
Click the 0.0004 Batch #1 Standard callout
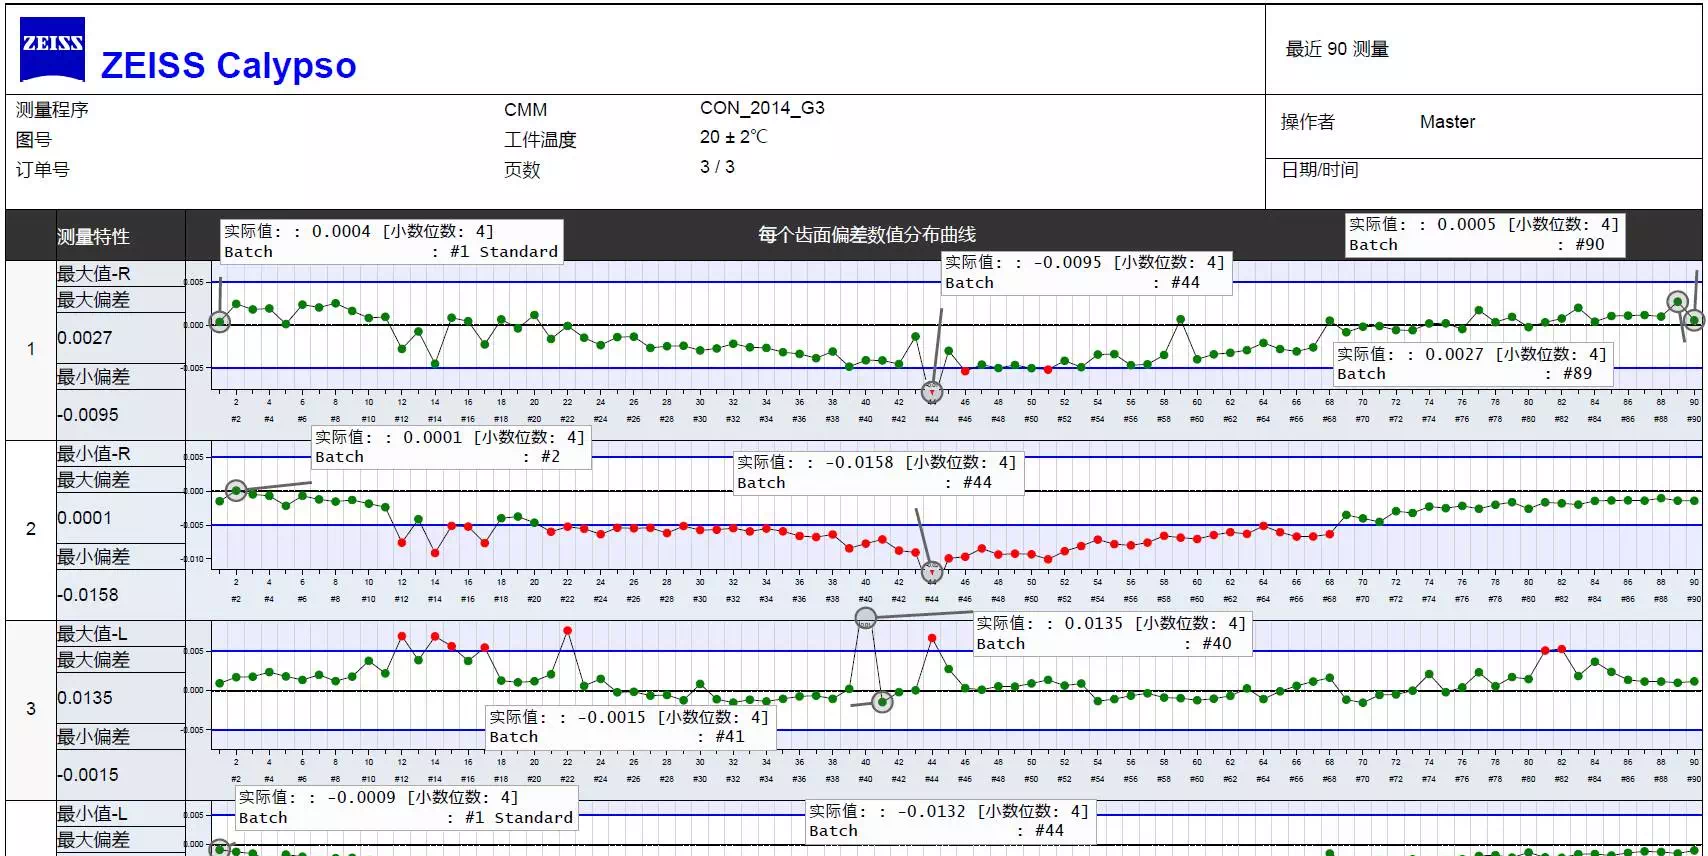pyautogui.click(x=391, y=241)
